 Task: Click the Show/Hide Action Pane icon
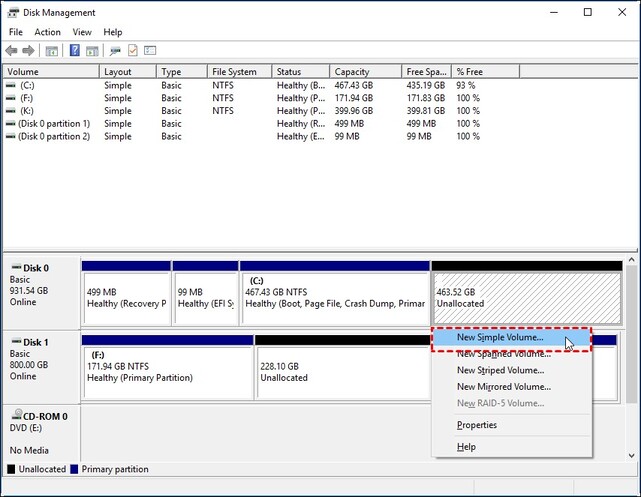93,50
